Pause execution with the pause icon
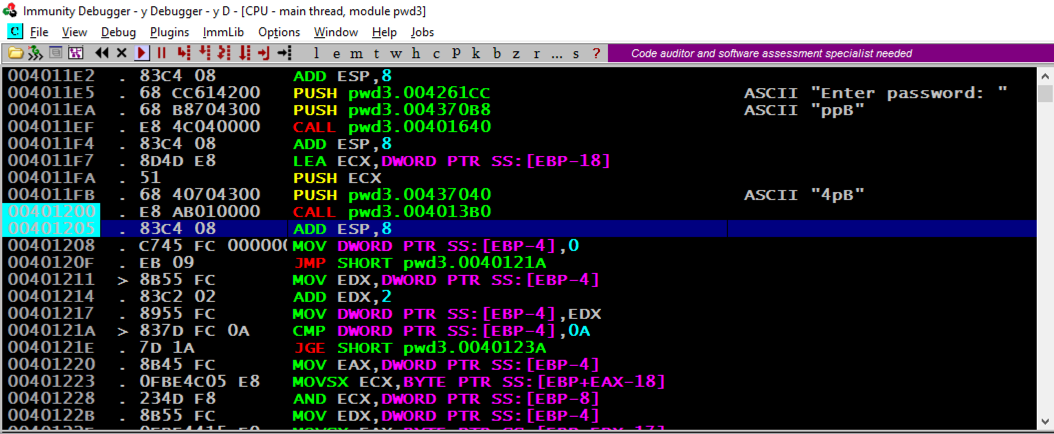 click(161, 53)
